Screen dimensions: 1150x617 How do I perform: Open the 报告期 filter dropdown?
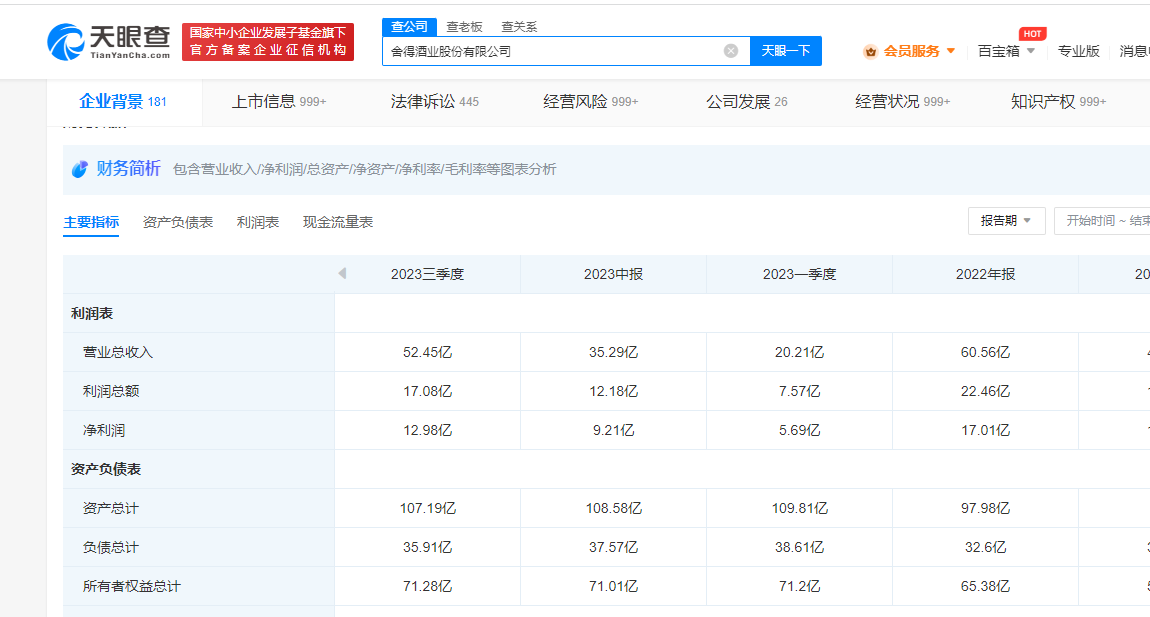point(1006,221)
